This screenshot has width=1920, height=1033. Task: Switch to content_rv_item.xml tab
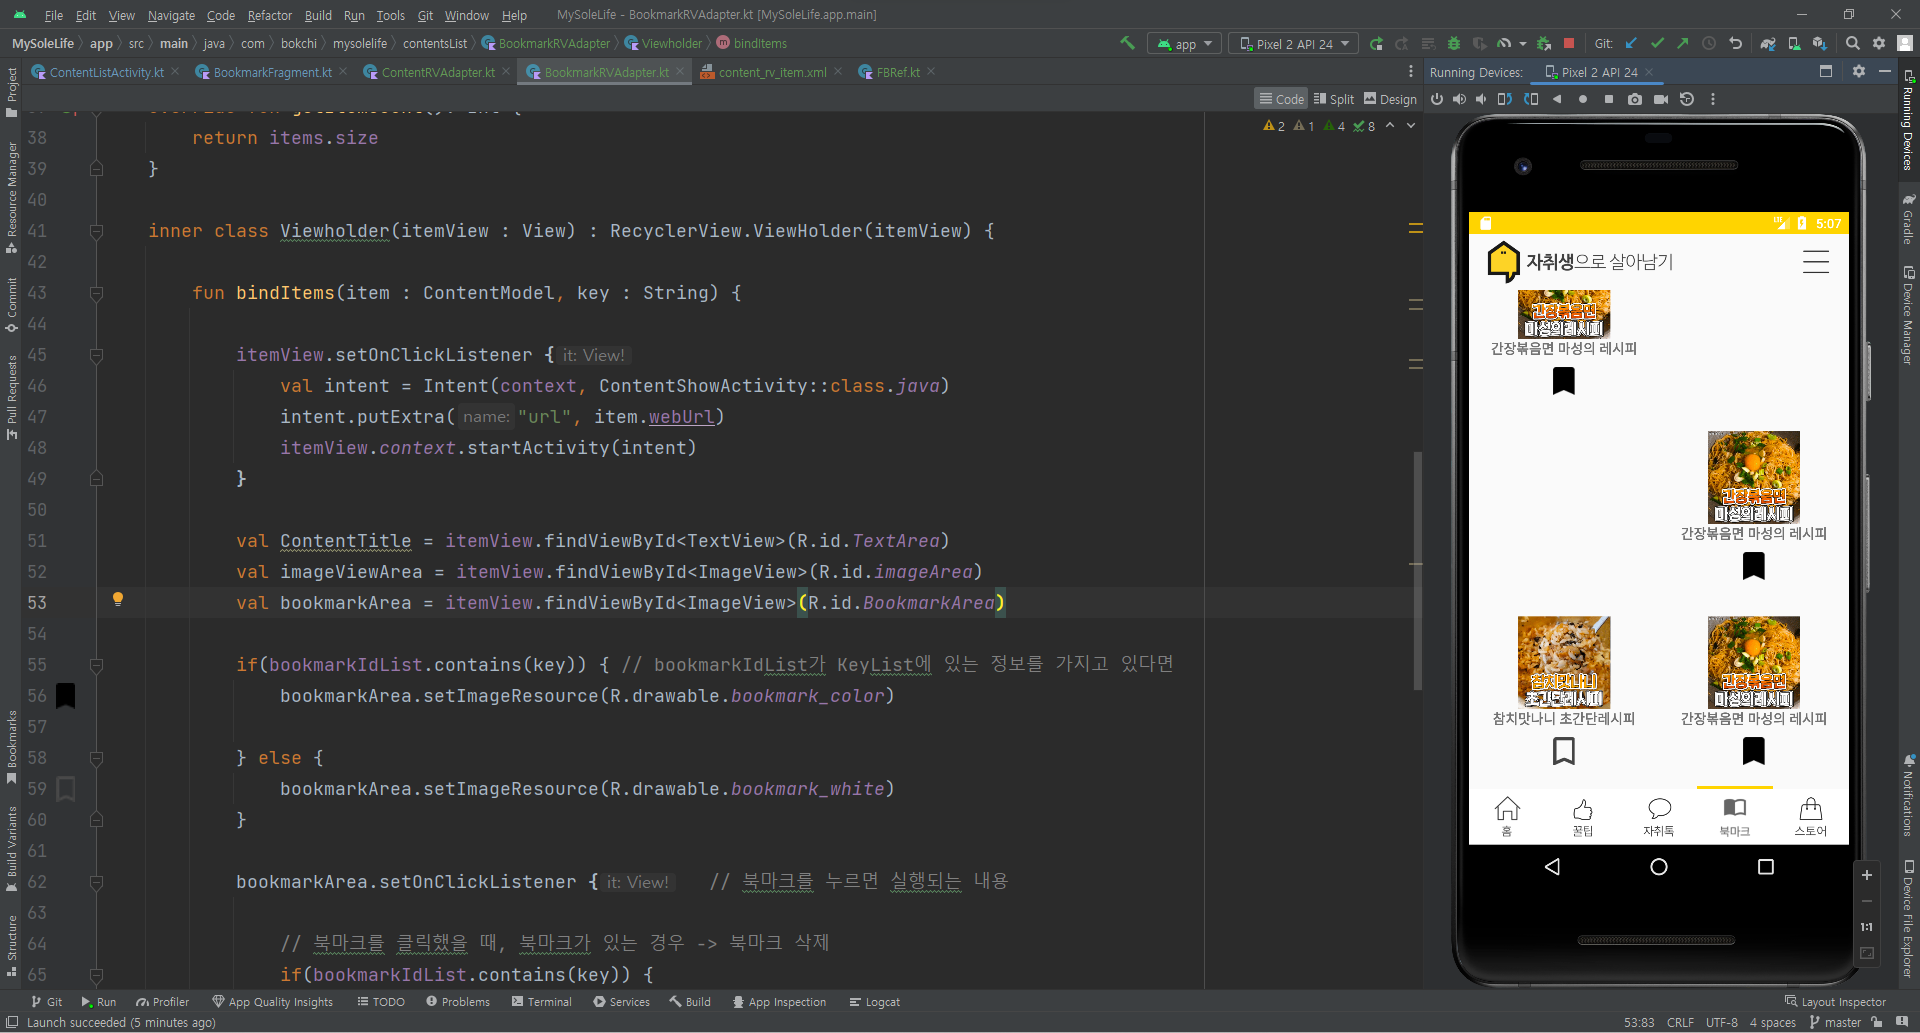point(771,72)
